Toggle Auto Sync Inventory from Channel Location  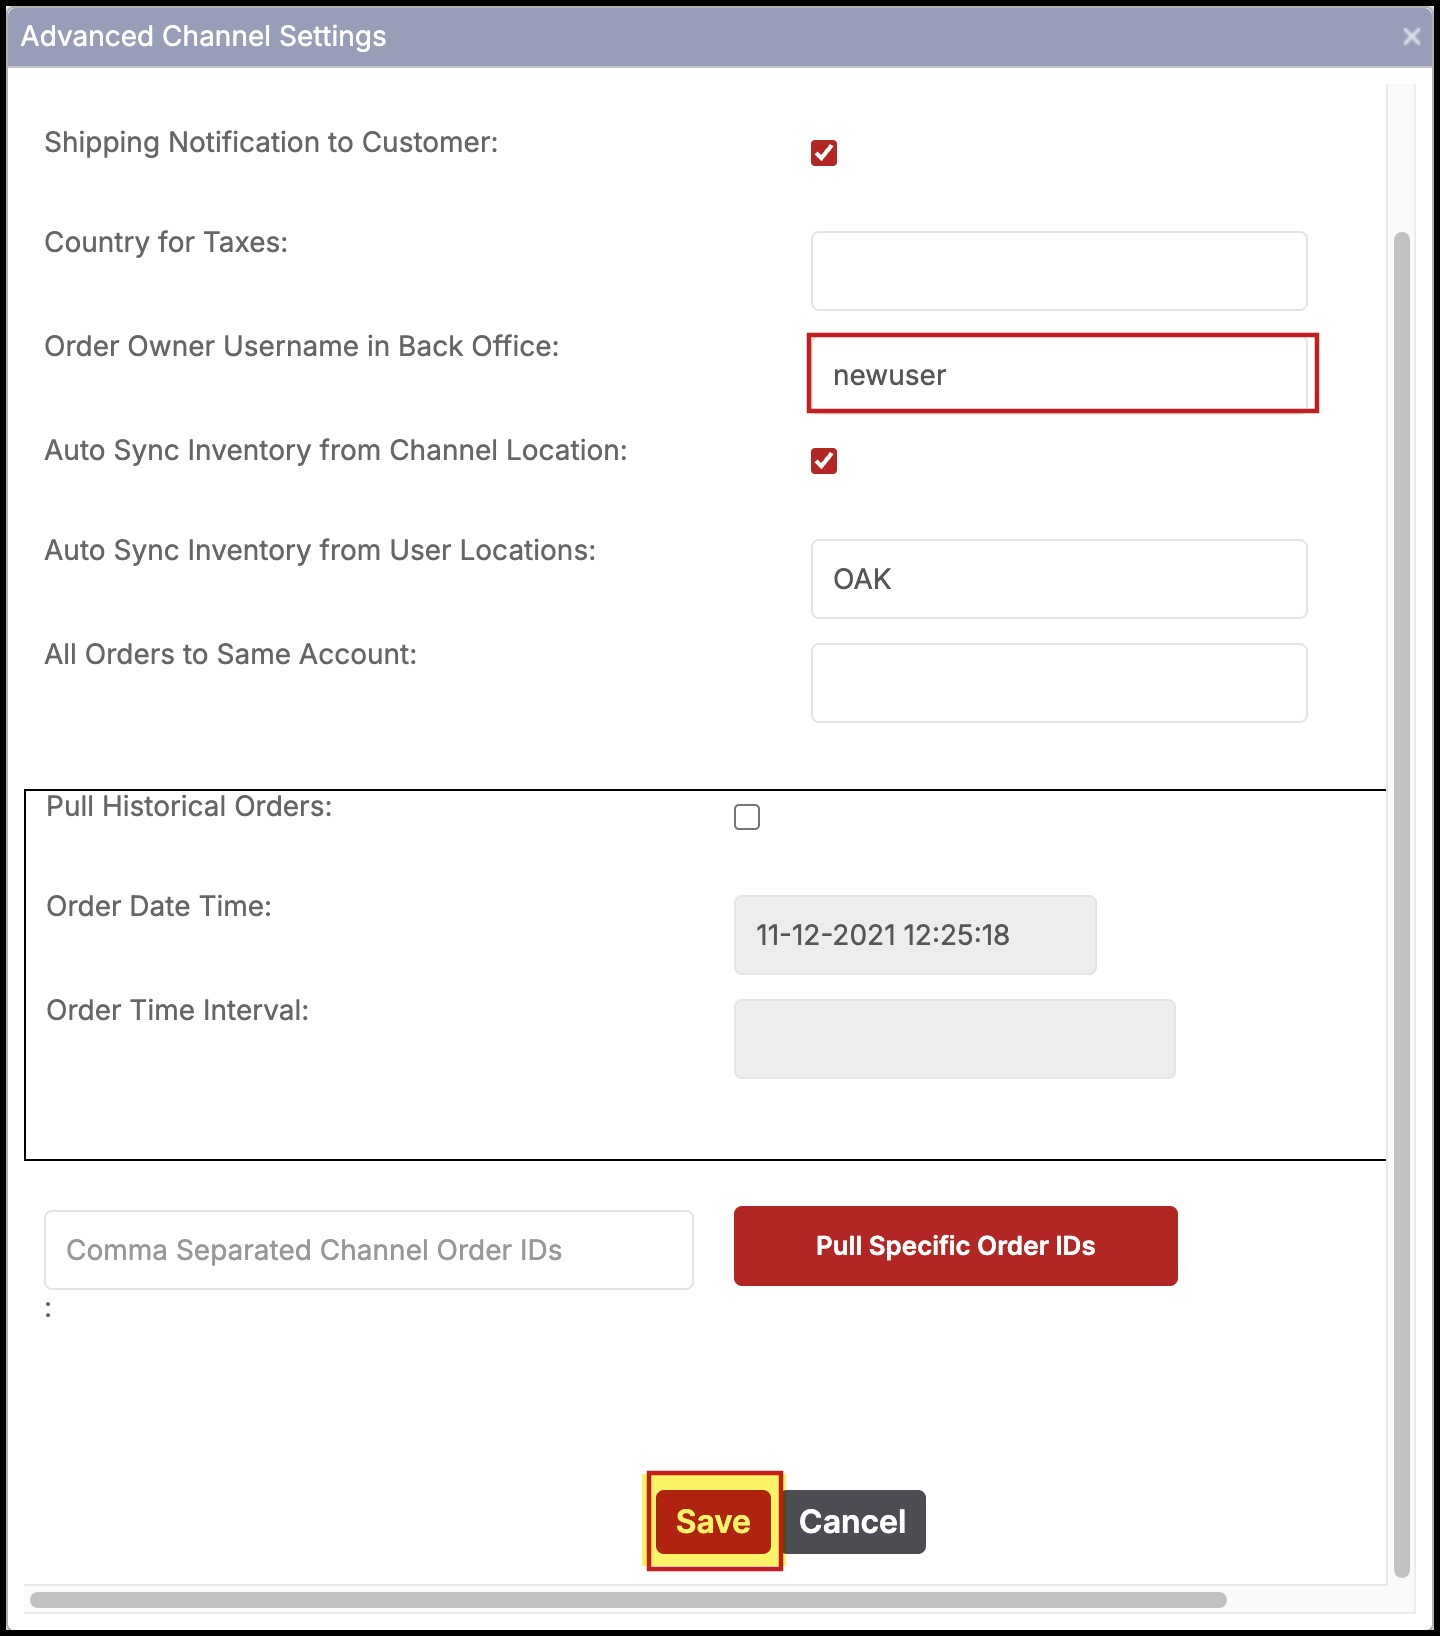824,461
